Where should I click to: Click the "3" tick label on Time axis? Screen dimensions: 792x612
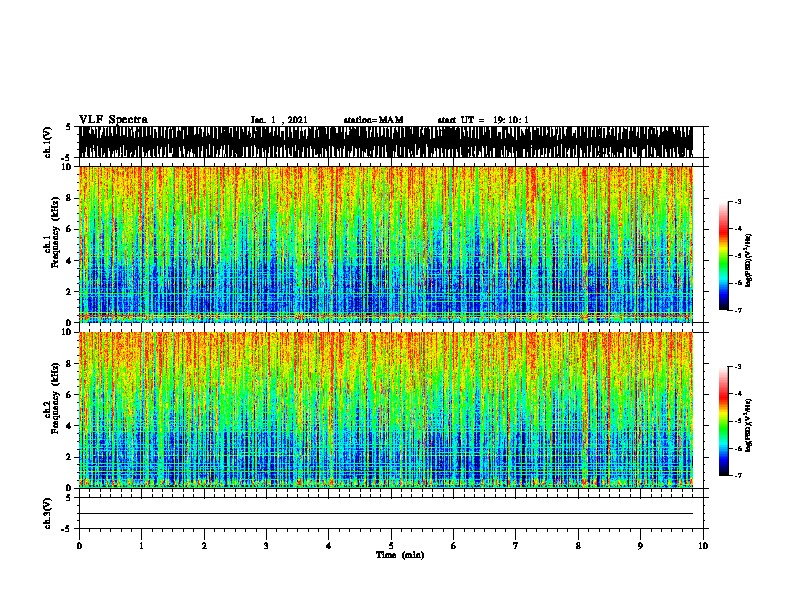266,546
